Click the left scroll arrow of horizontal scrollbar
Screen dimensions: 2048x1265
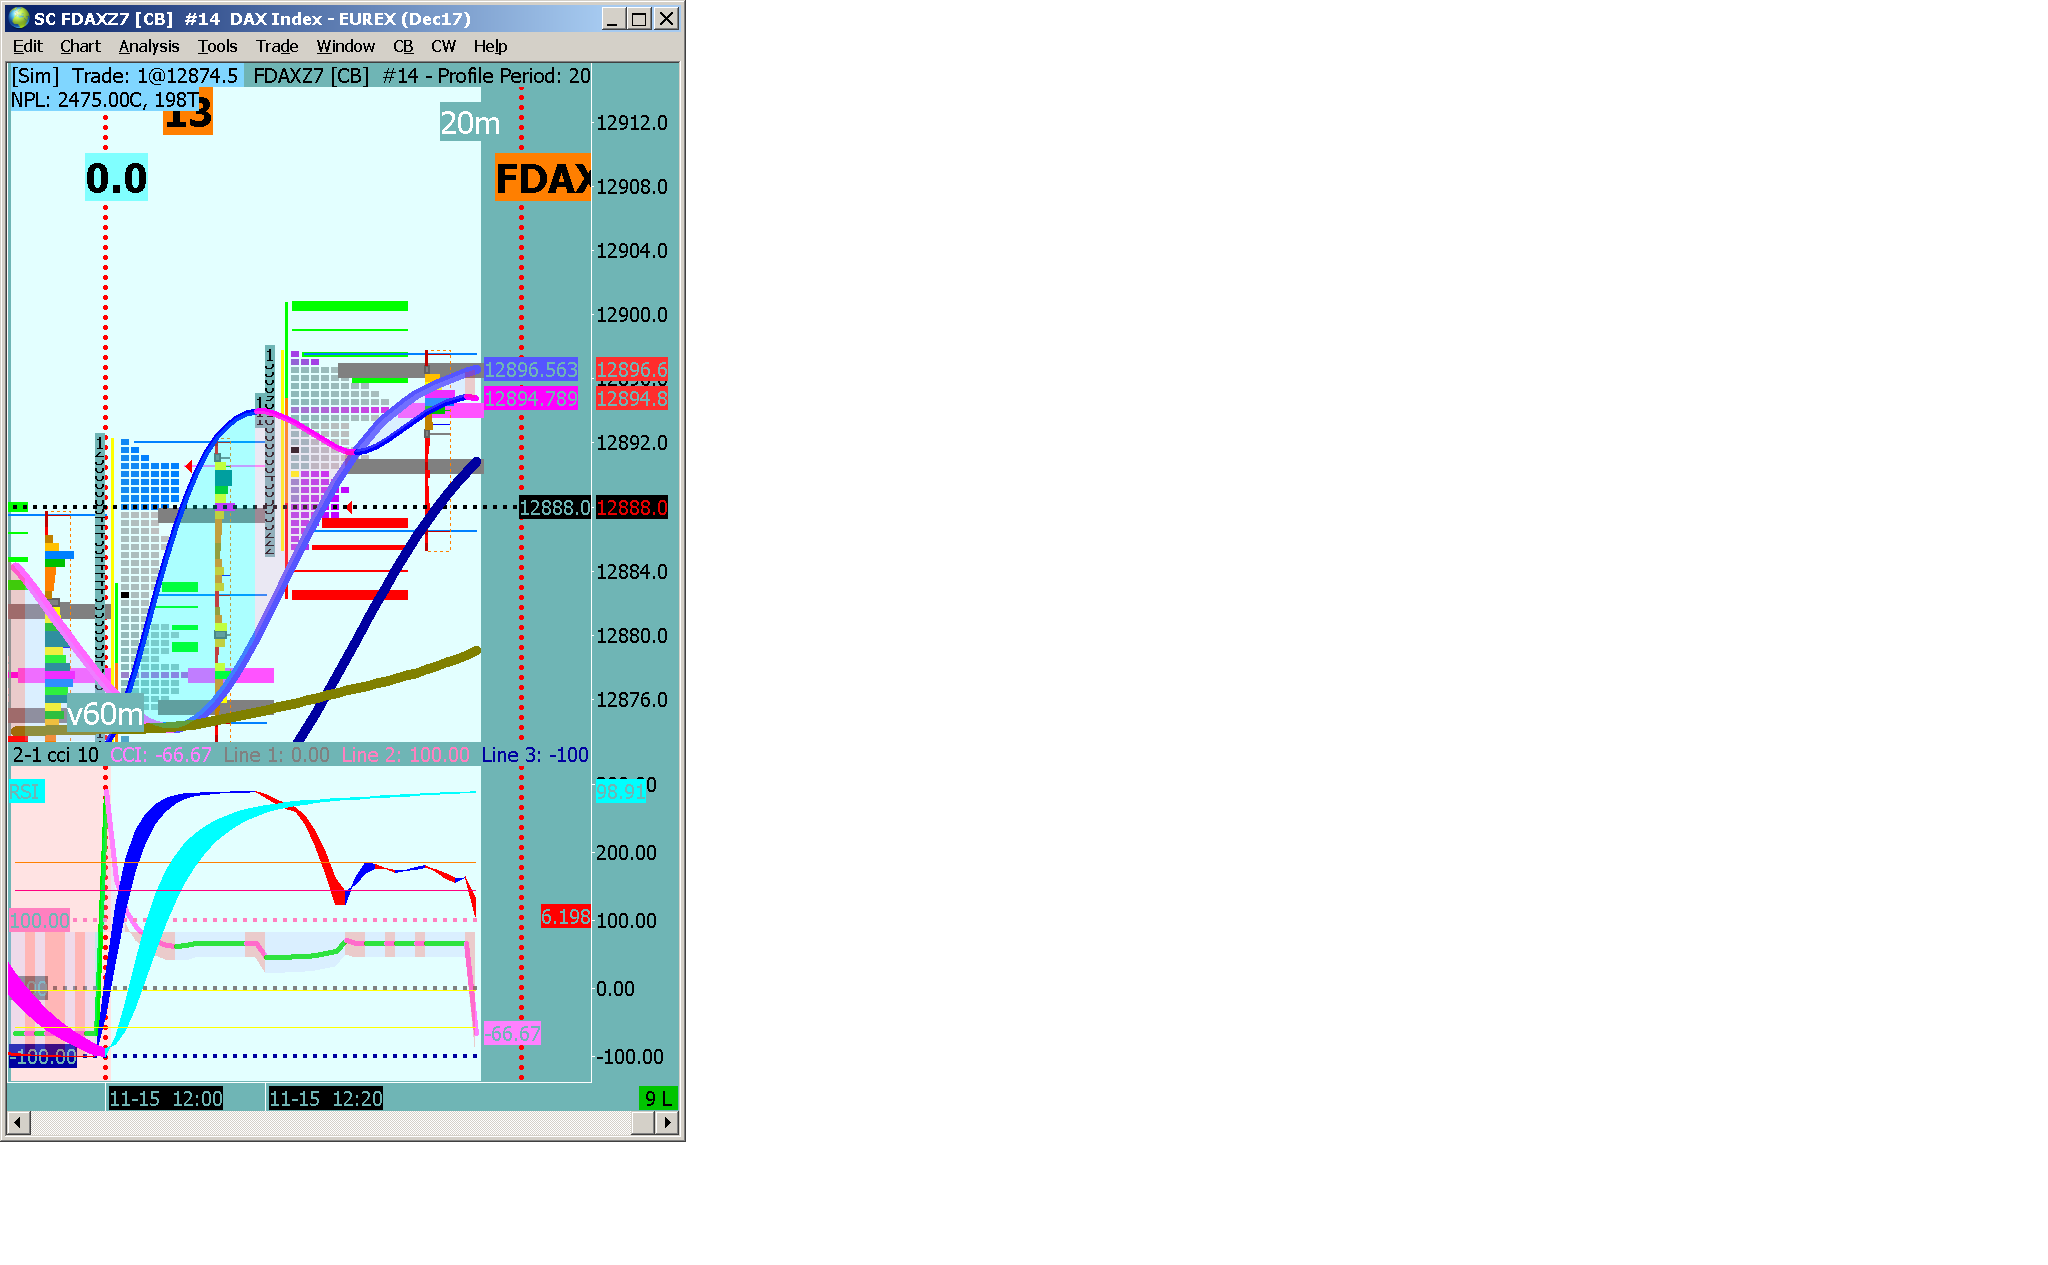18,1123
